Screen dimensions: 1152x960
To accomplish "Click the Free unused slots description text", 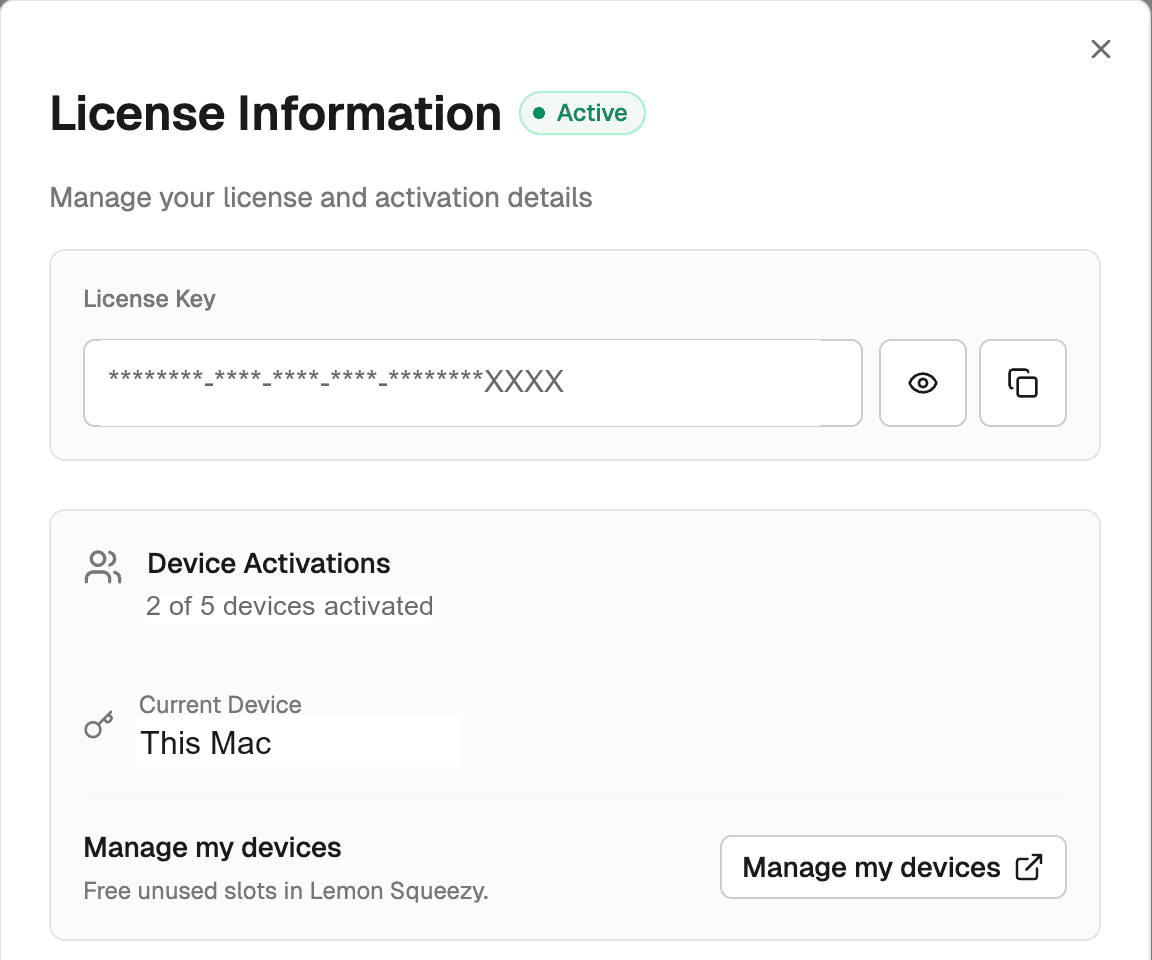I will pos(285,890).
